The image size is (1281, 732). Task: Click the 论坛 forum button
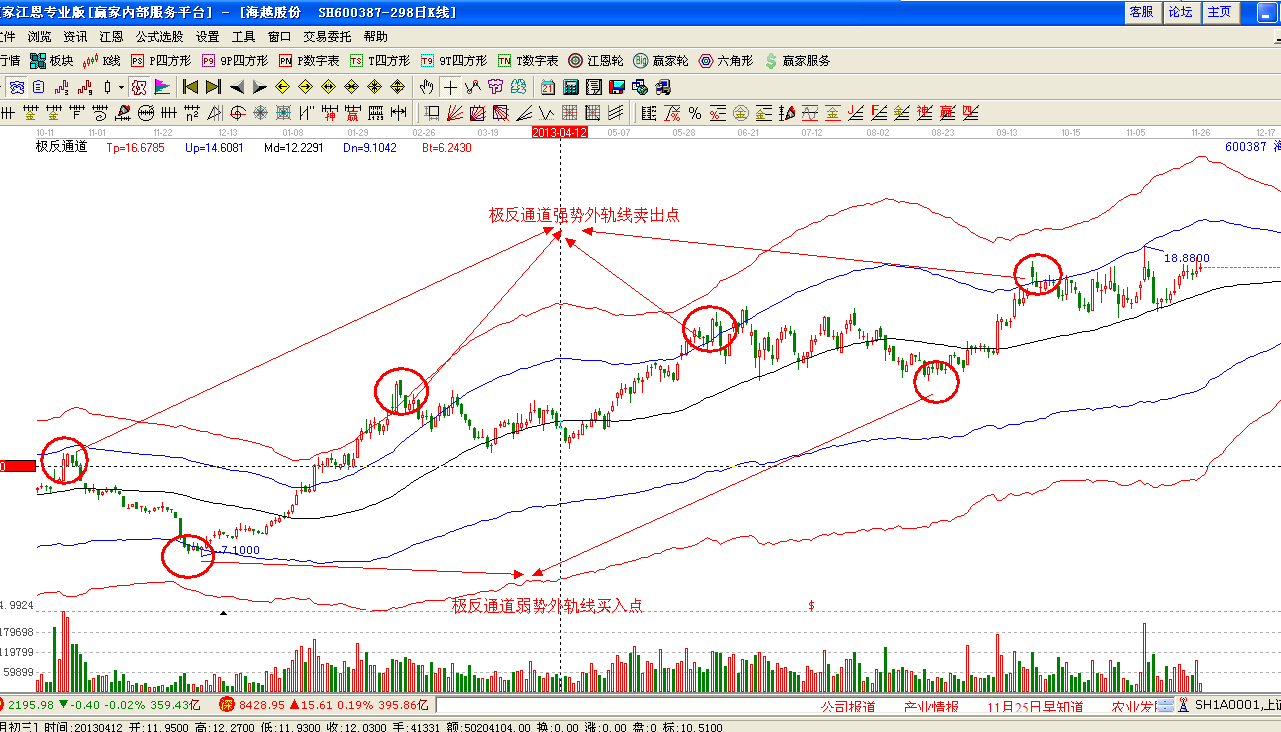click(x=1180, y=12)
